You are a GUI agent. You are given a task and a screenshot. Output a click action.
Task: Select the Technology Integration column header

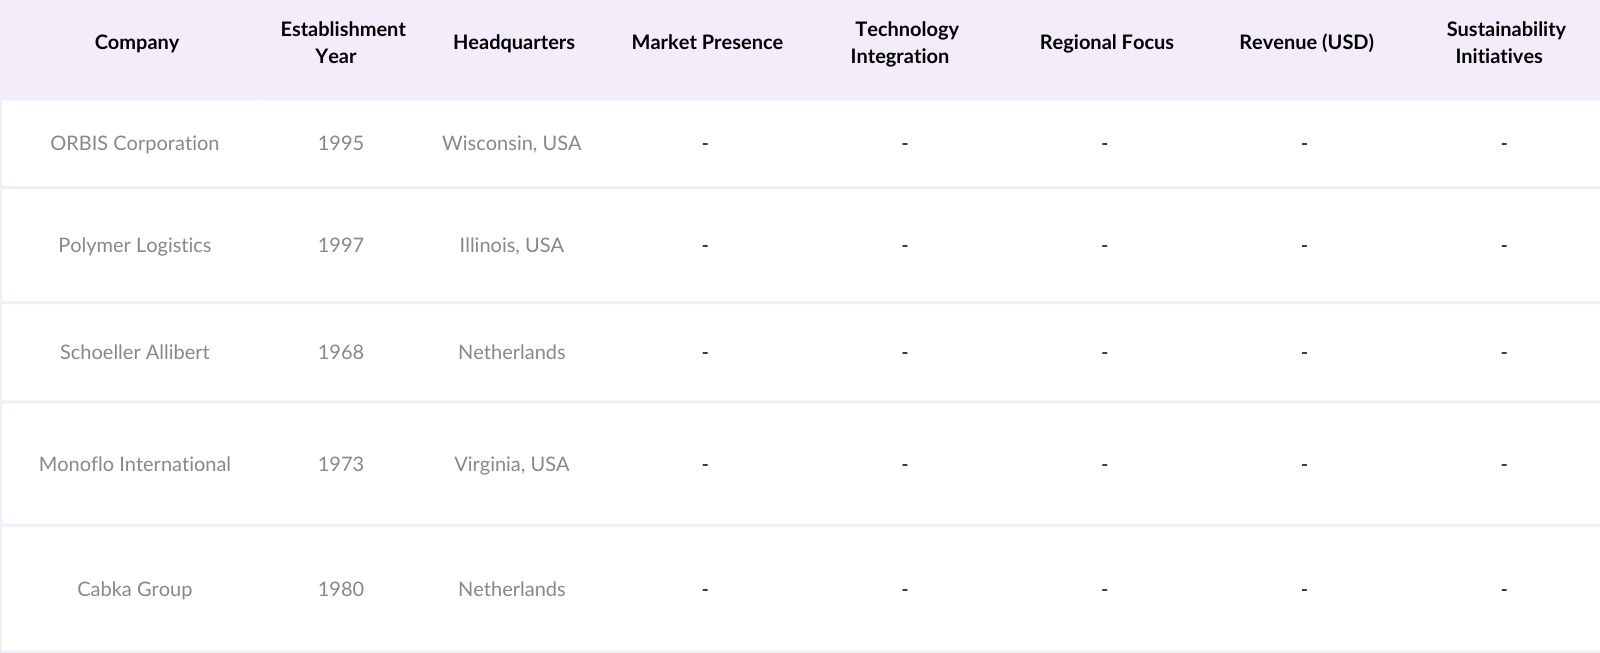[x=904, y=42]
